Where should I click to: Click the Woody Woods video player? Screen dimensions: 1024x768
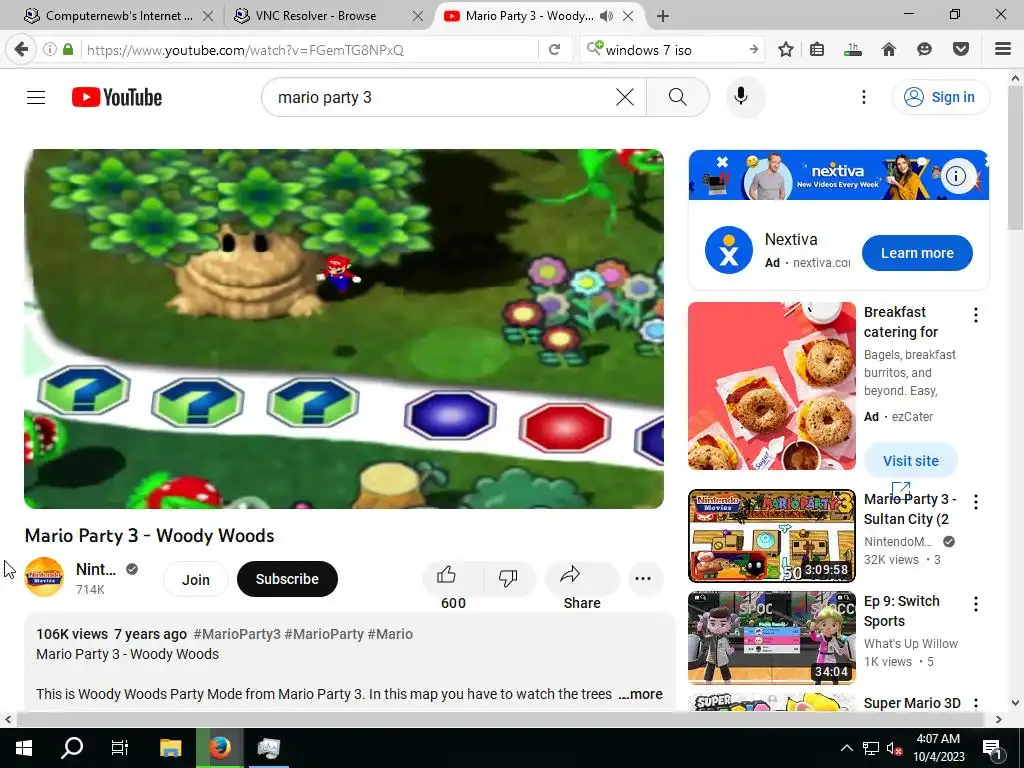[x=344, y=329]
